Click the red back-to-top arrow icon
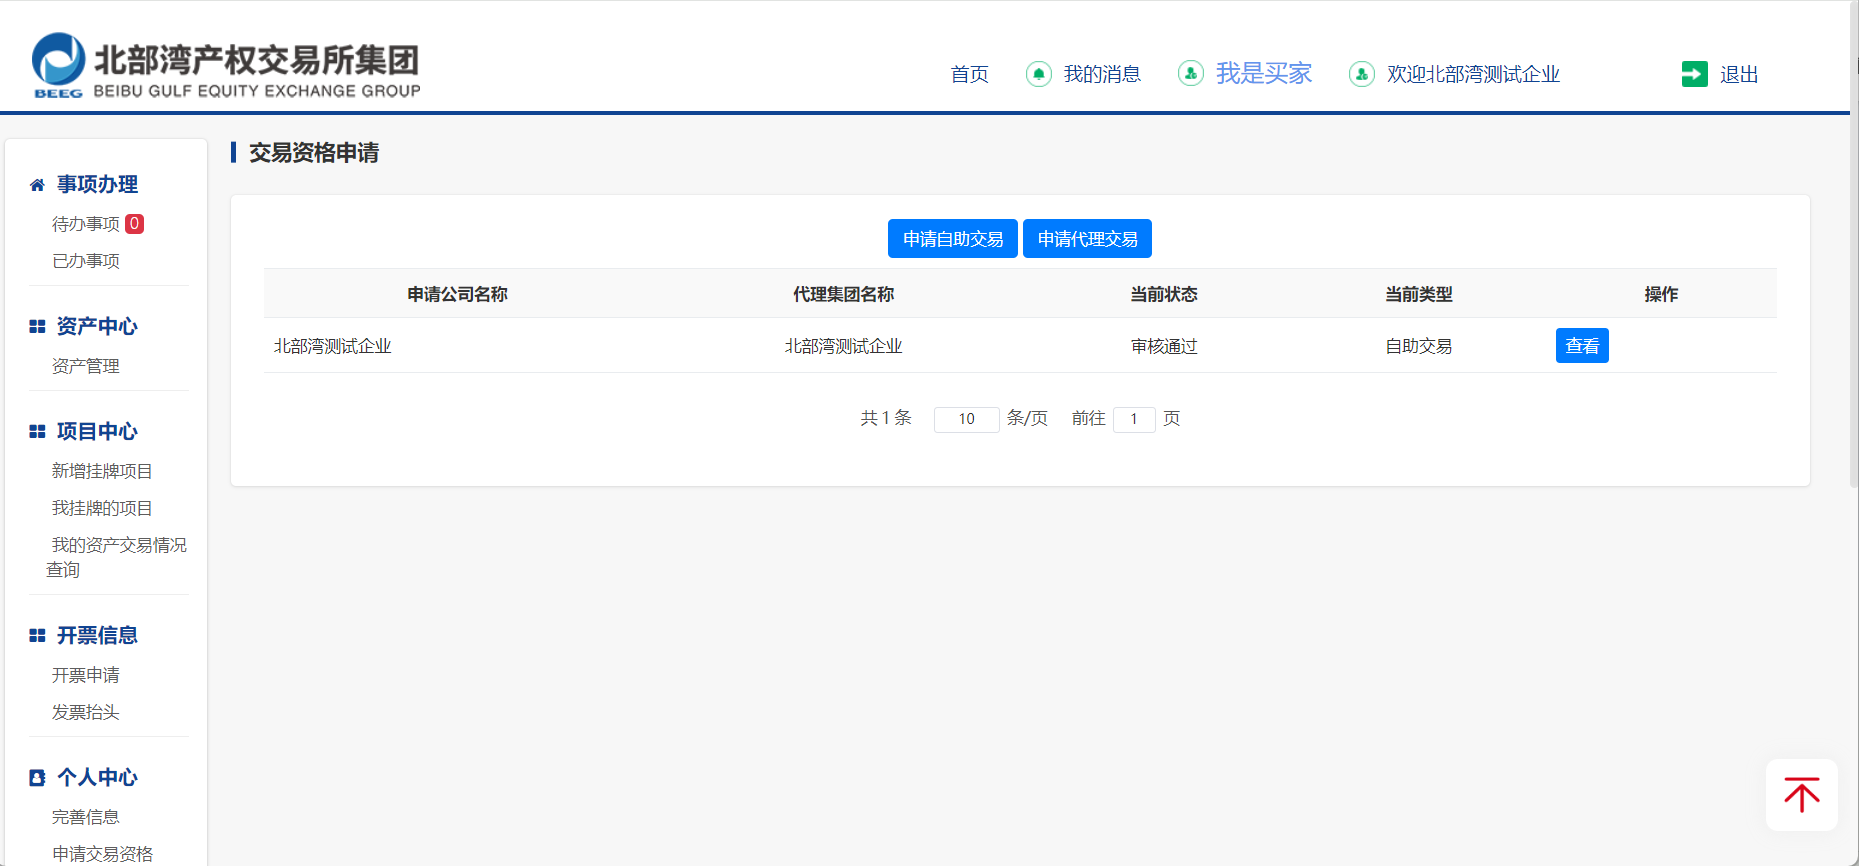The image size is (1859, 866). 1802,795
